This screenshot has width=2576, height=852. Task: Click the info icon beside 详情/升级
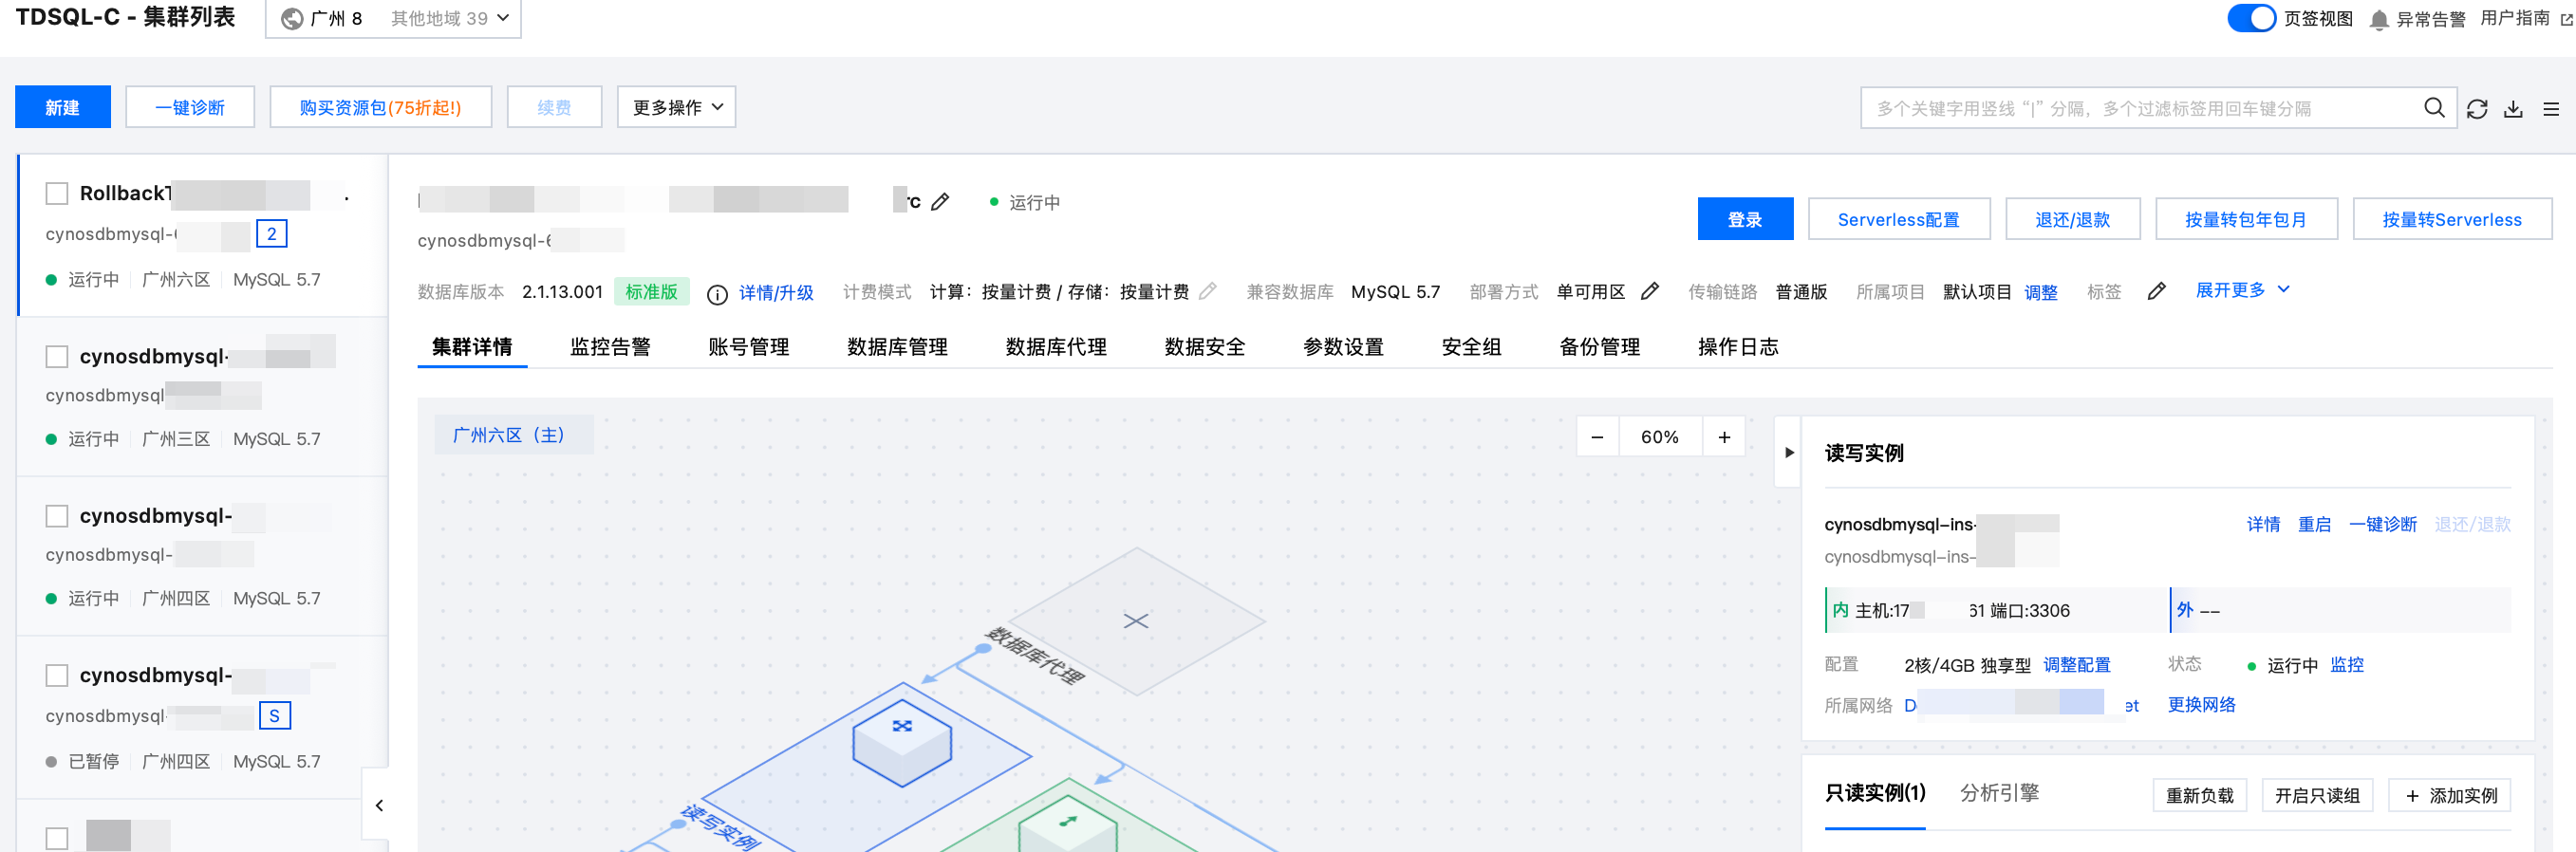[717, 294]
